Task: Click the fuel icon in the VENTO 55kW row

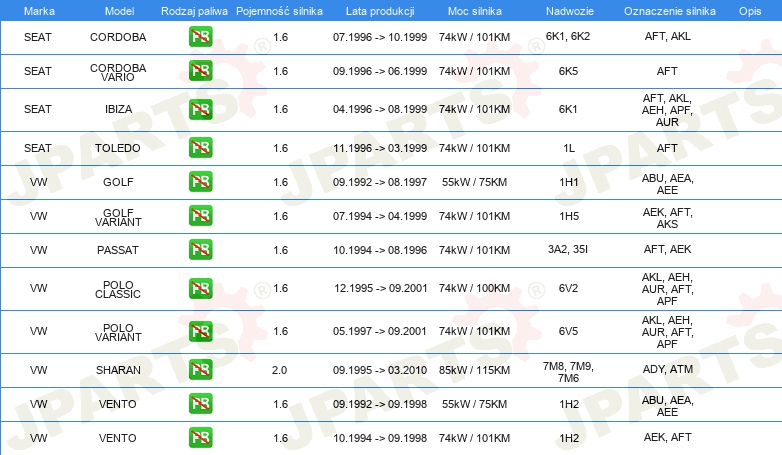Action: 200,404
